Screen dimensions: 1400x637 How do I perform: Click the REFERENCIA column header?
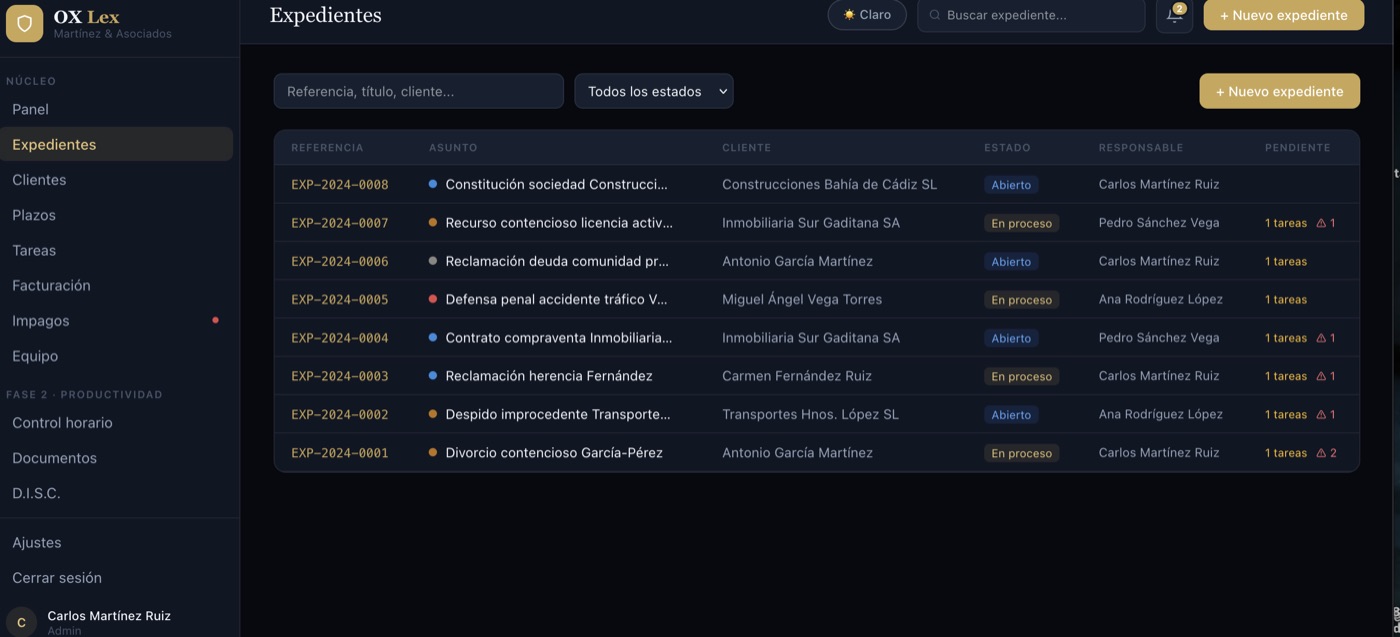[x=327, y=148]
